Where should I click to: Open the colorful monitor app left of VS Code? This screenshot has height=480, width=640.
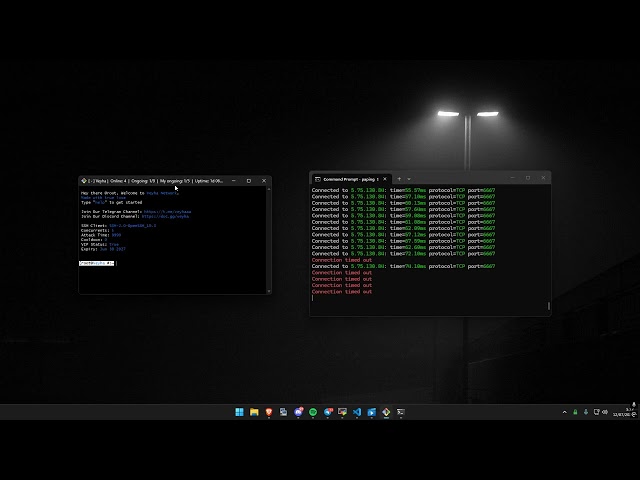[x=342, y=412]
